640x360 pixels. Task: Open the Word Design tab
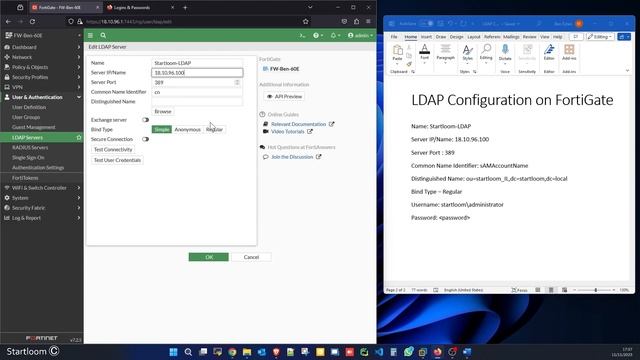click(456, 37)
